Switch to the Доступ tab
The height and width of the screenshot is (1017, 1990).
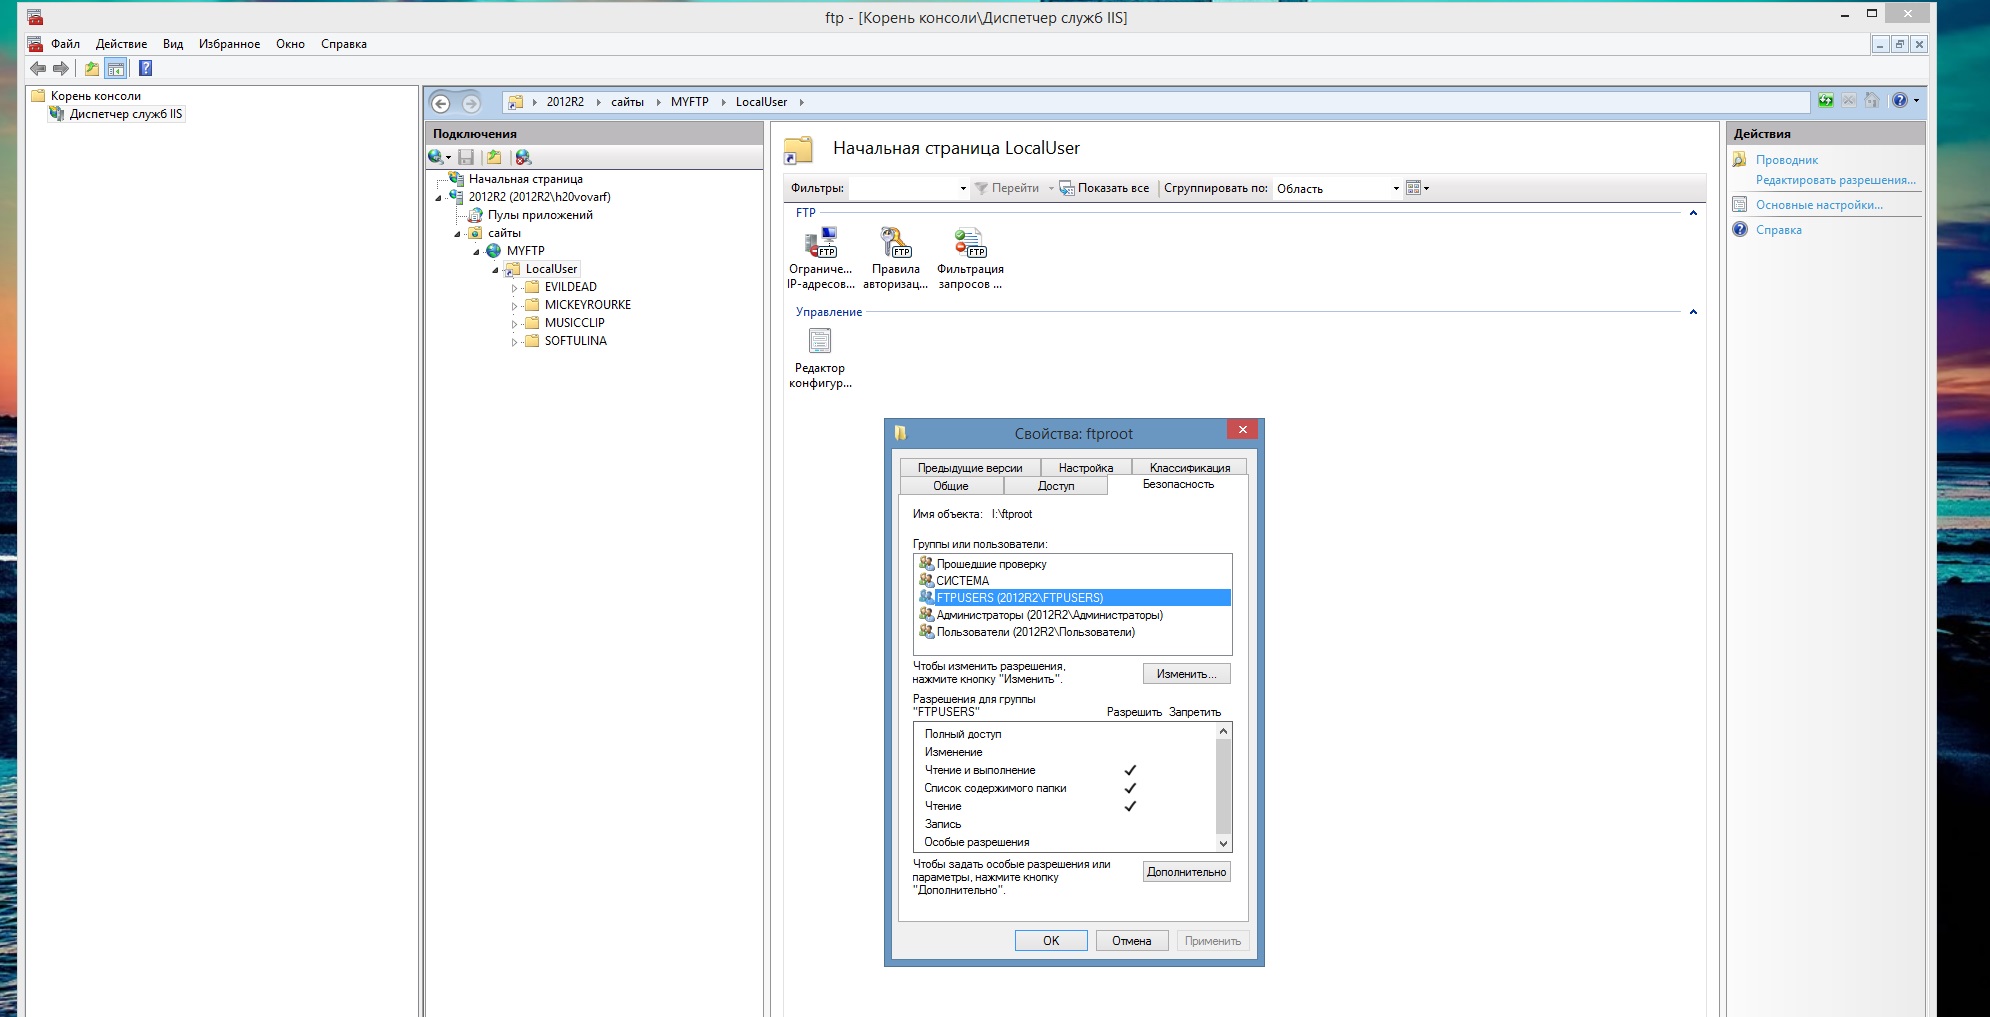pyautogui.click(x=1055, y=486)
